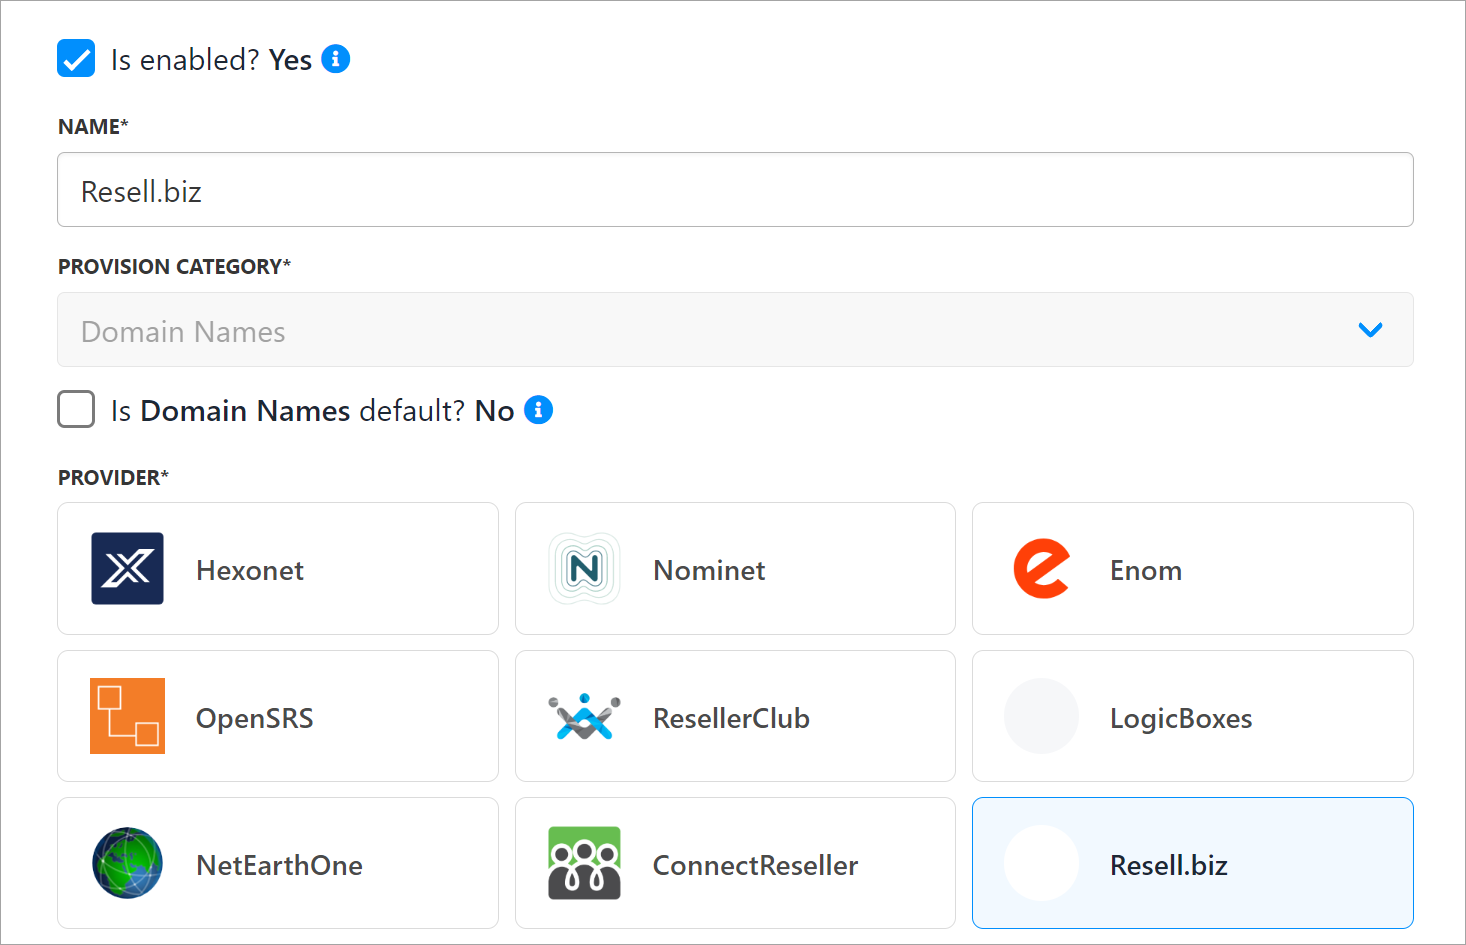Click the orange OpenSRS logo icon
The width and height of the screenshot is (1466, 945).
pos(127,716)
